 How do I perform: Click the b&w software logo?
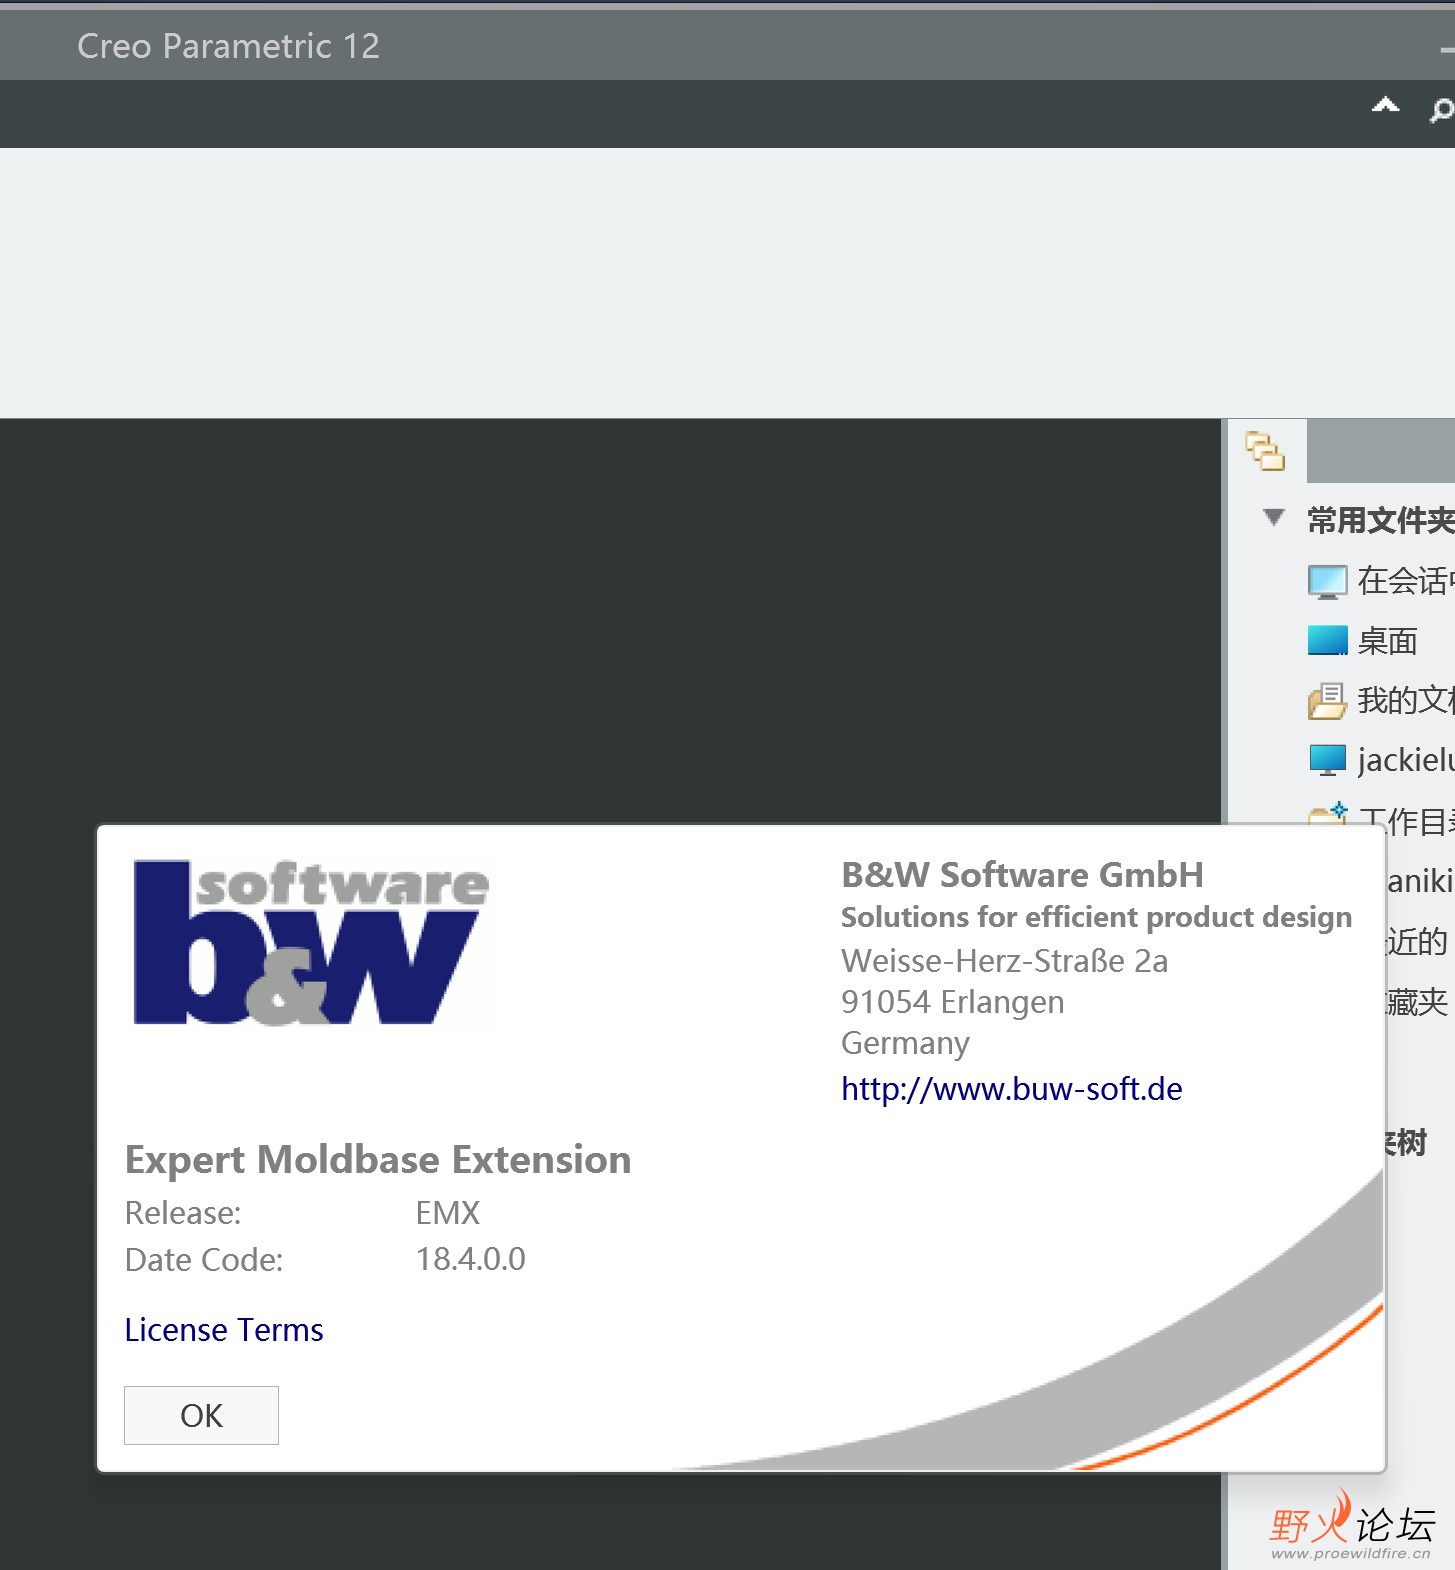tap(311, 942)
